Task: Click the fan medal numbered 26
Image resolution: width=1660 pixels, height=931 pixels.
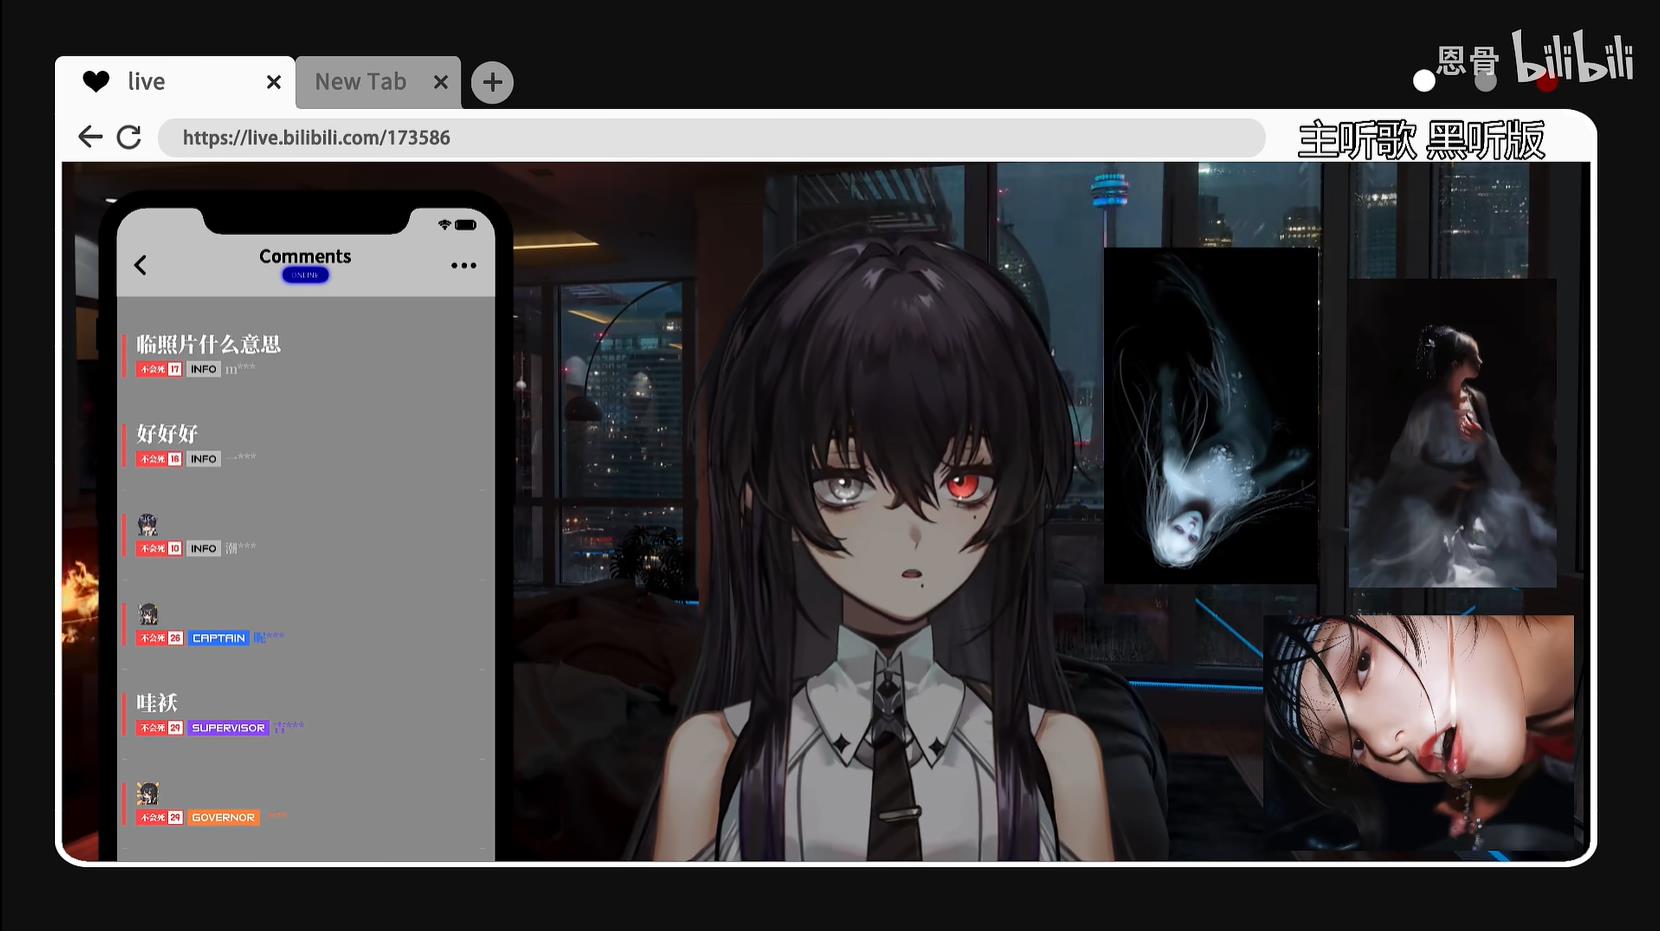Action: [159, 638]
